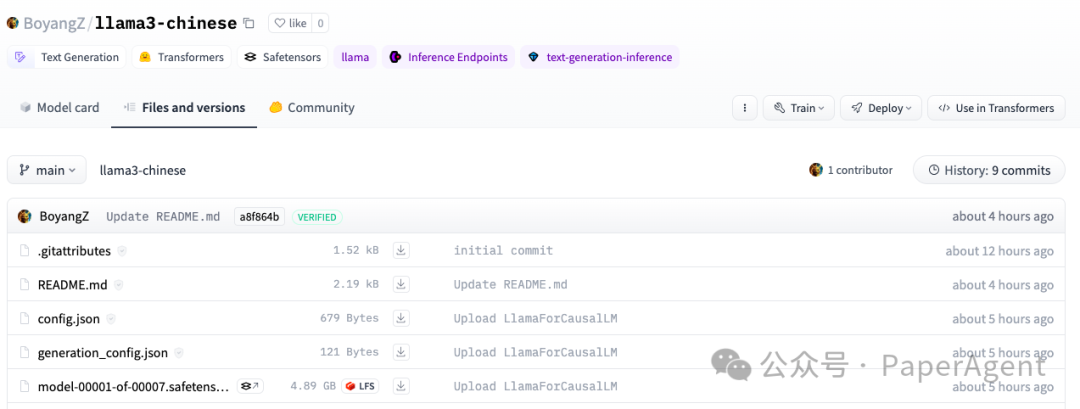Click safety shield icon beside README.md

coord(118,284)
